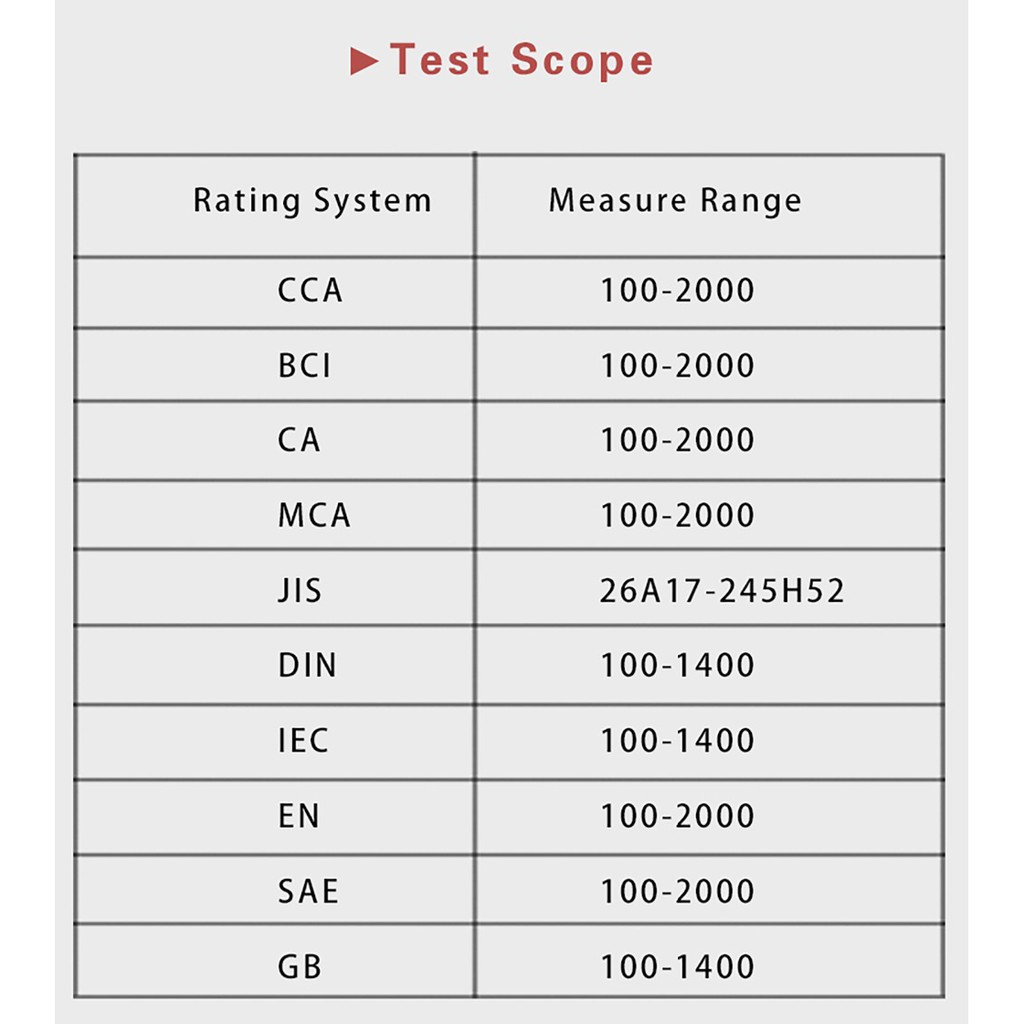
Task: Click the Test Scope heading
Action: (520, 60)
